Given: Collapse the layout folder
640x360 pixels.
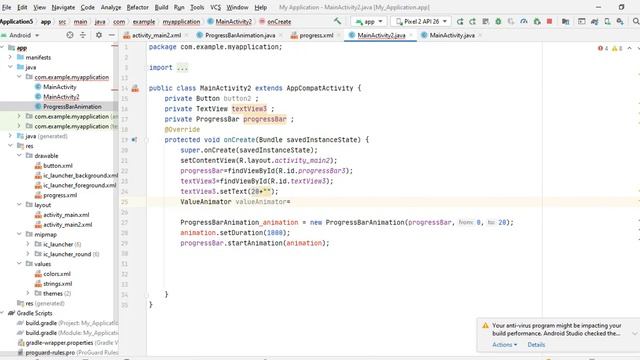Looking at the screenshot, I should tap(19, 204).
